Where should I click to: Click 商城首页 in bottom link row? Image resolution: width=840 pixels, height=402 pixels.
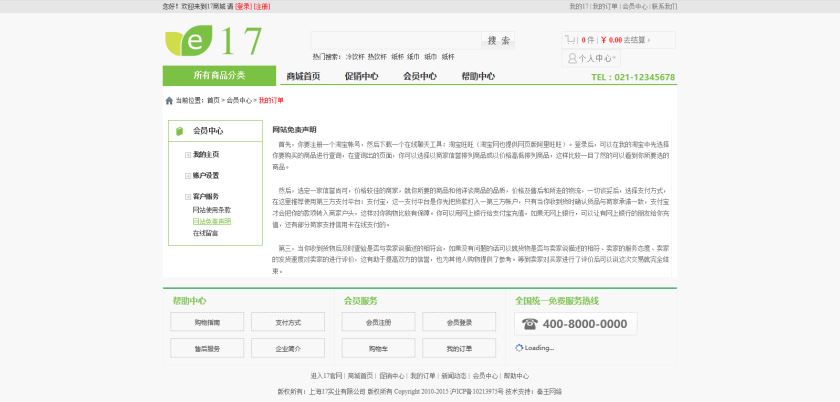(361, 376)
